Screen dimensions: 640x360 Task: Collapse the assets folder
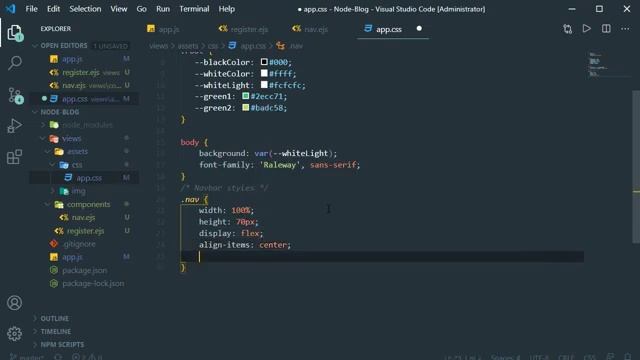(77, 151)
